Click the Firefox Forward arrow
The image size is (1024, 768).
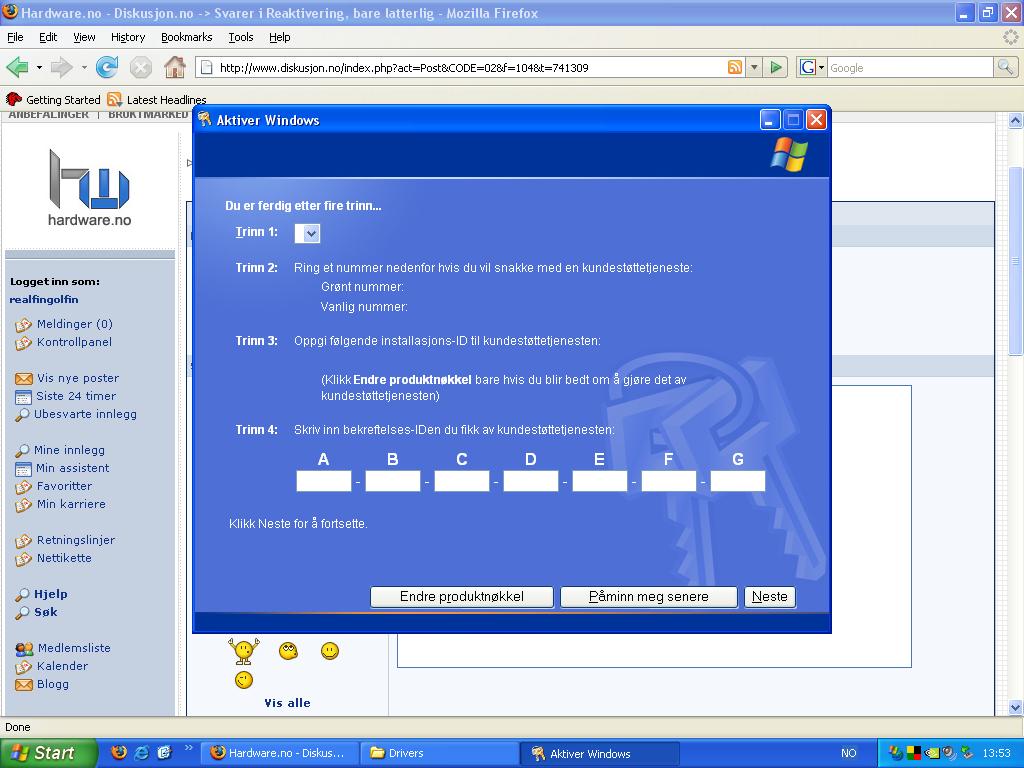tap(61, 67)
